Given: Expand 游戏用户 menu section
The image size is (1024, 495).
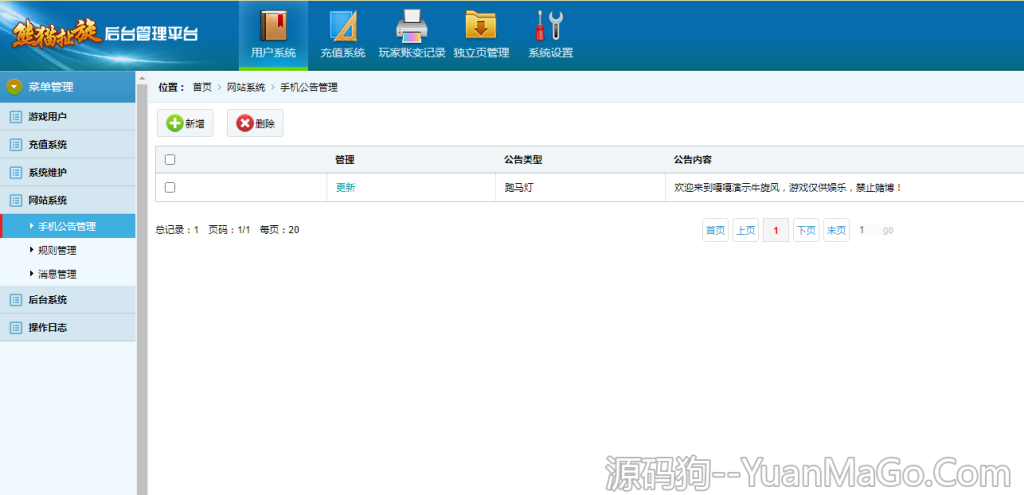Looking at the screenshot, I should 68,117.
